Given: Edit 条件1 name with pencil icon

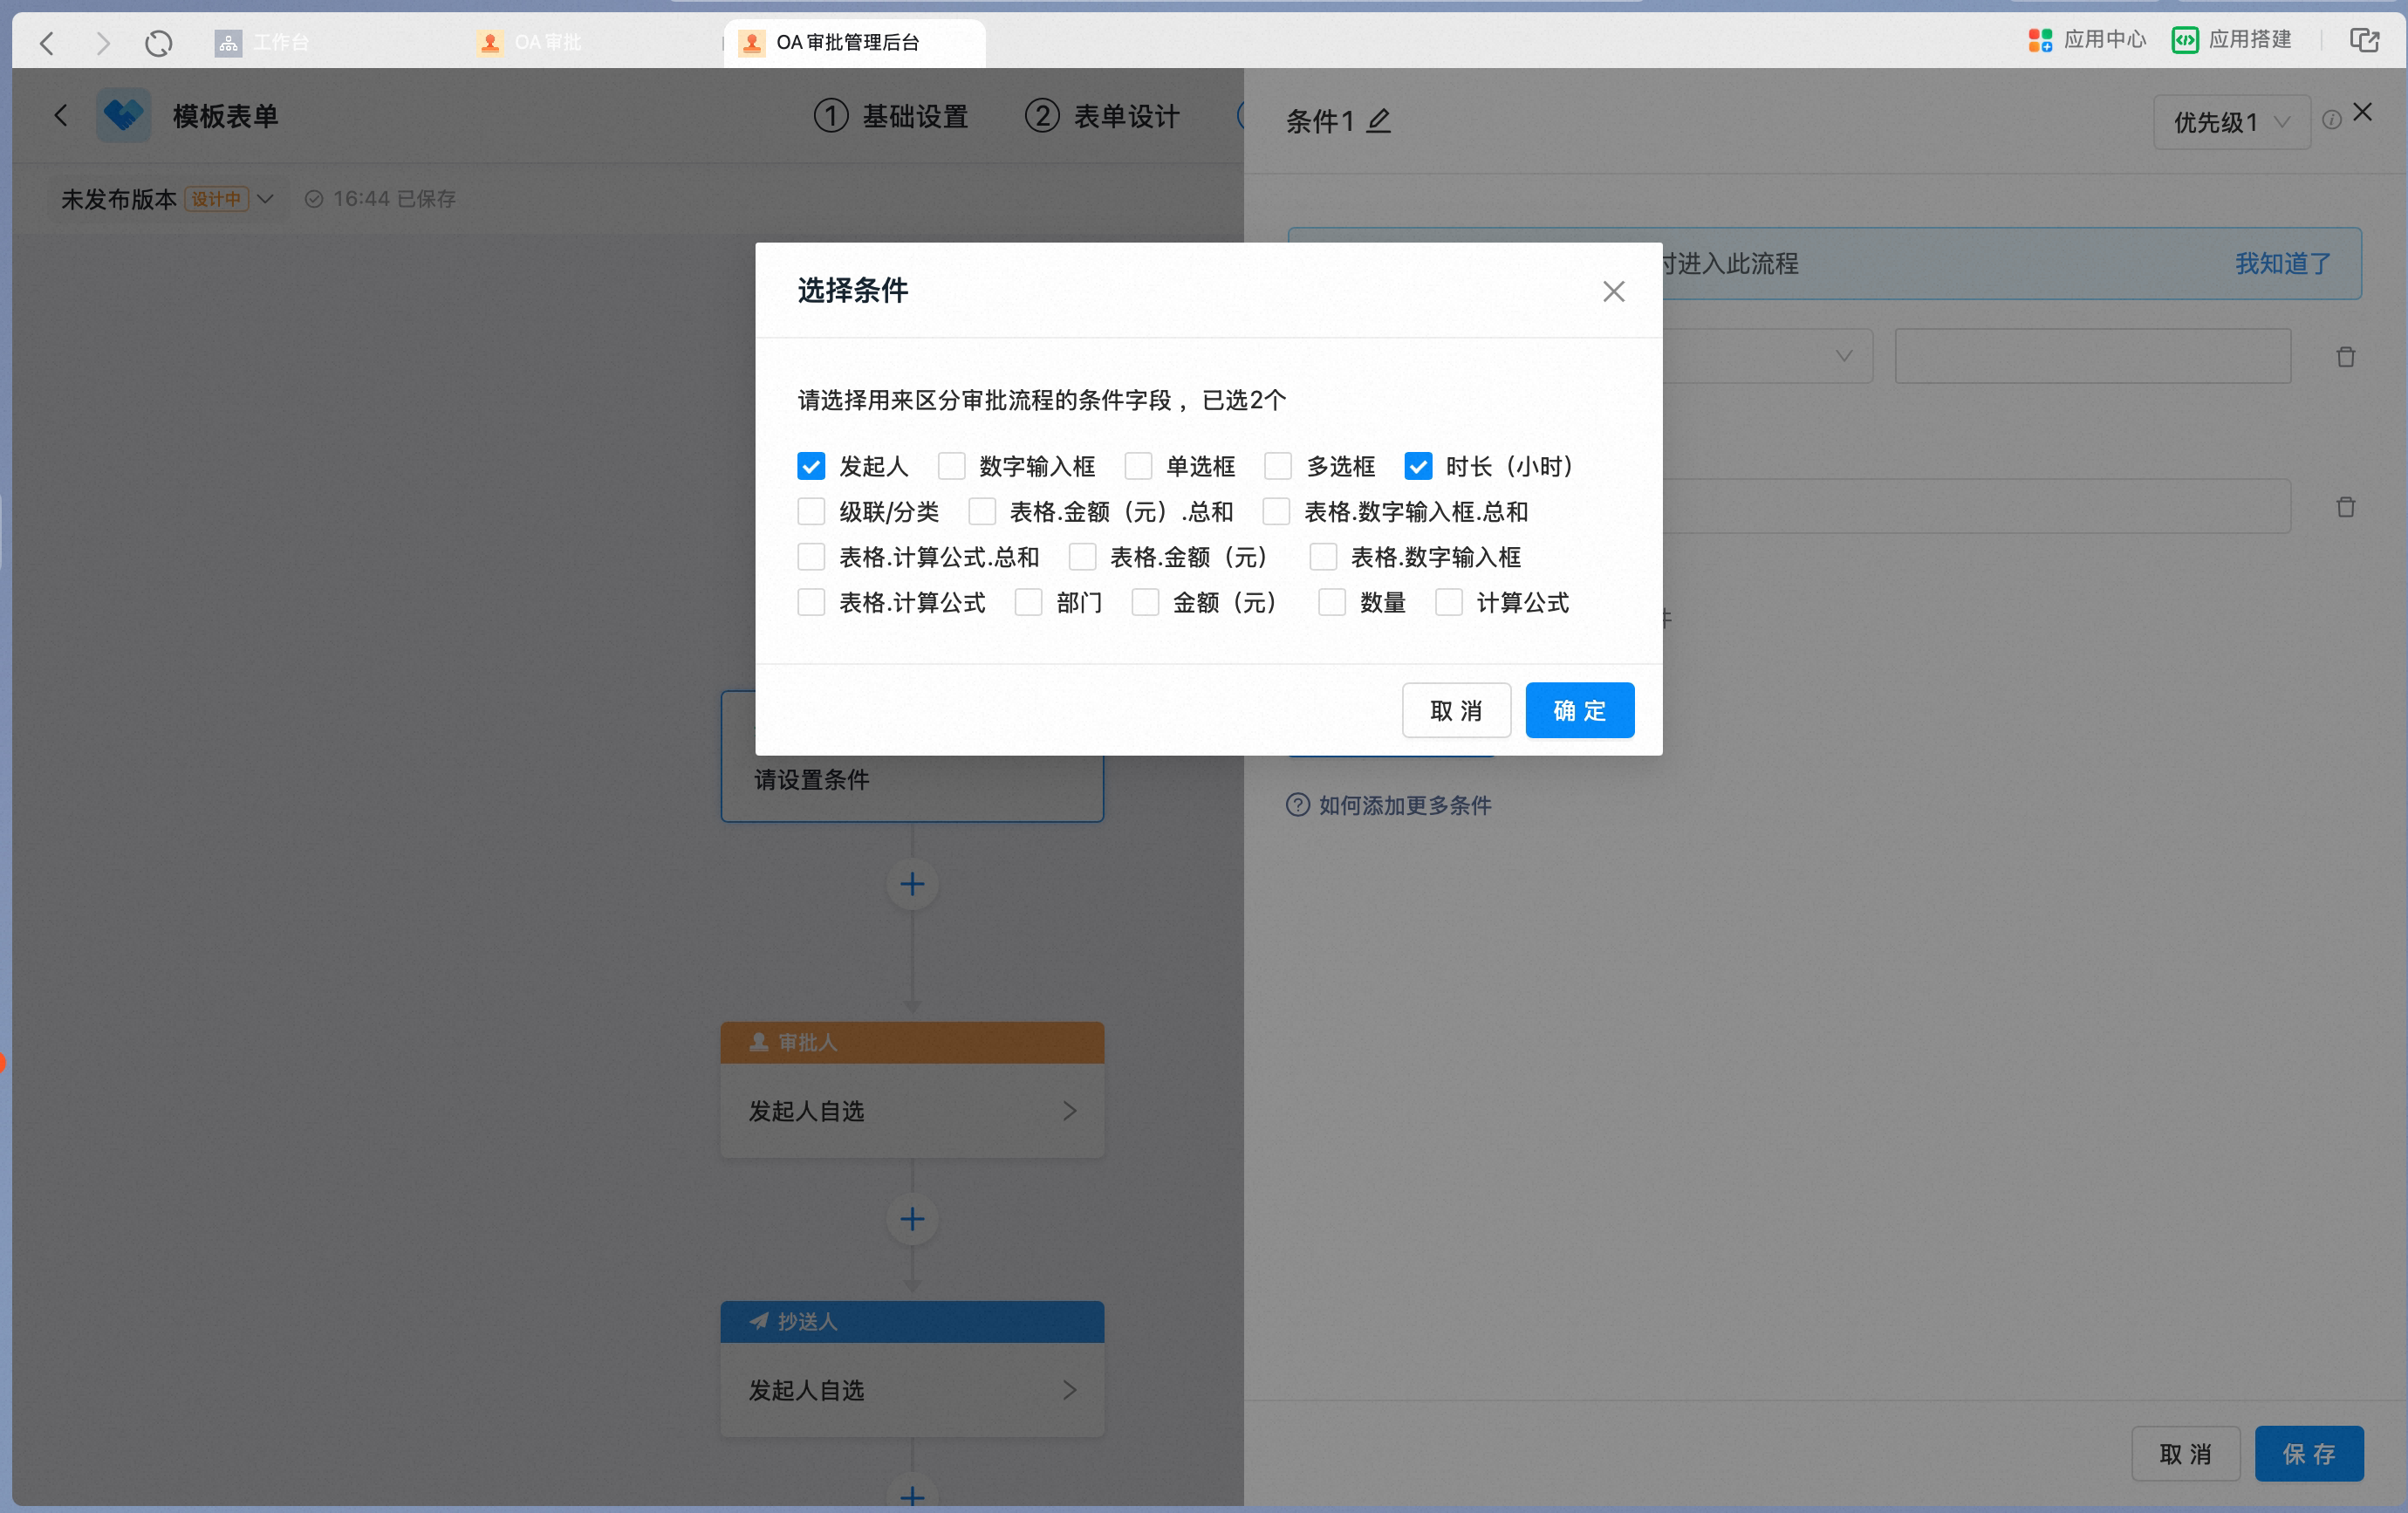Looking at the screenshot, I should [x=1379, y=122].
